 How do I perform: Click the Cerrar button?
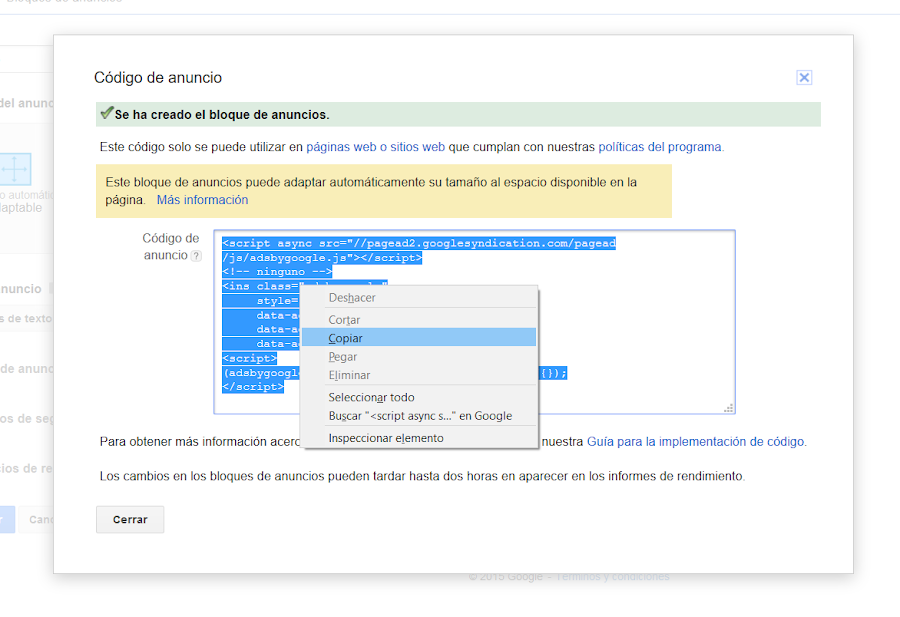(130, 519)
